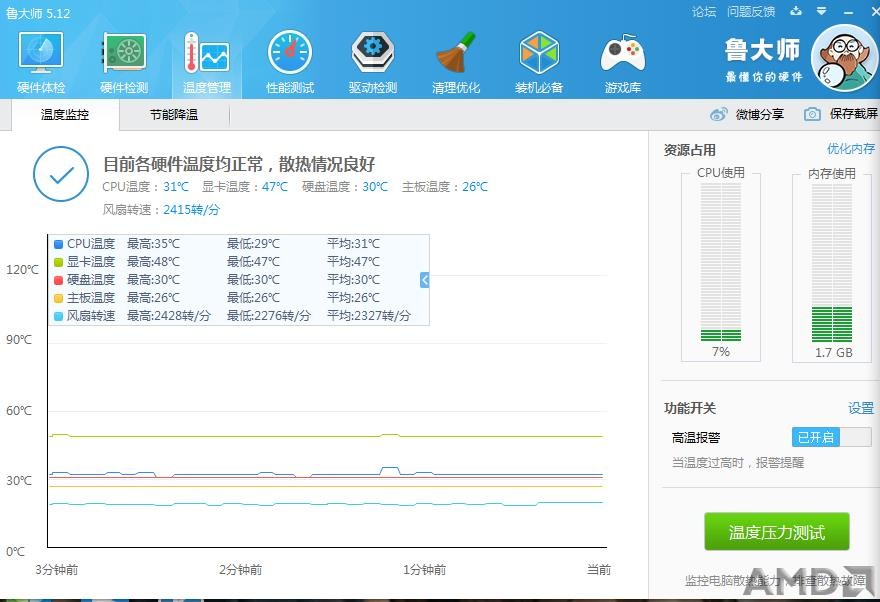Click 保存截屏 save screenshot
Image resolution: width=880 pixels, height=602 pixels.
[854, 114]
